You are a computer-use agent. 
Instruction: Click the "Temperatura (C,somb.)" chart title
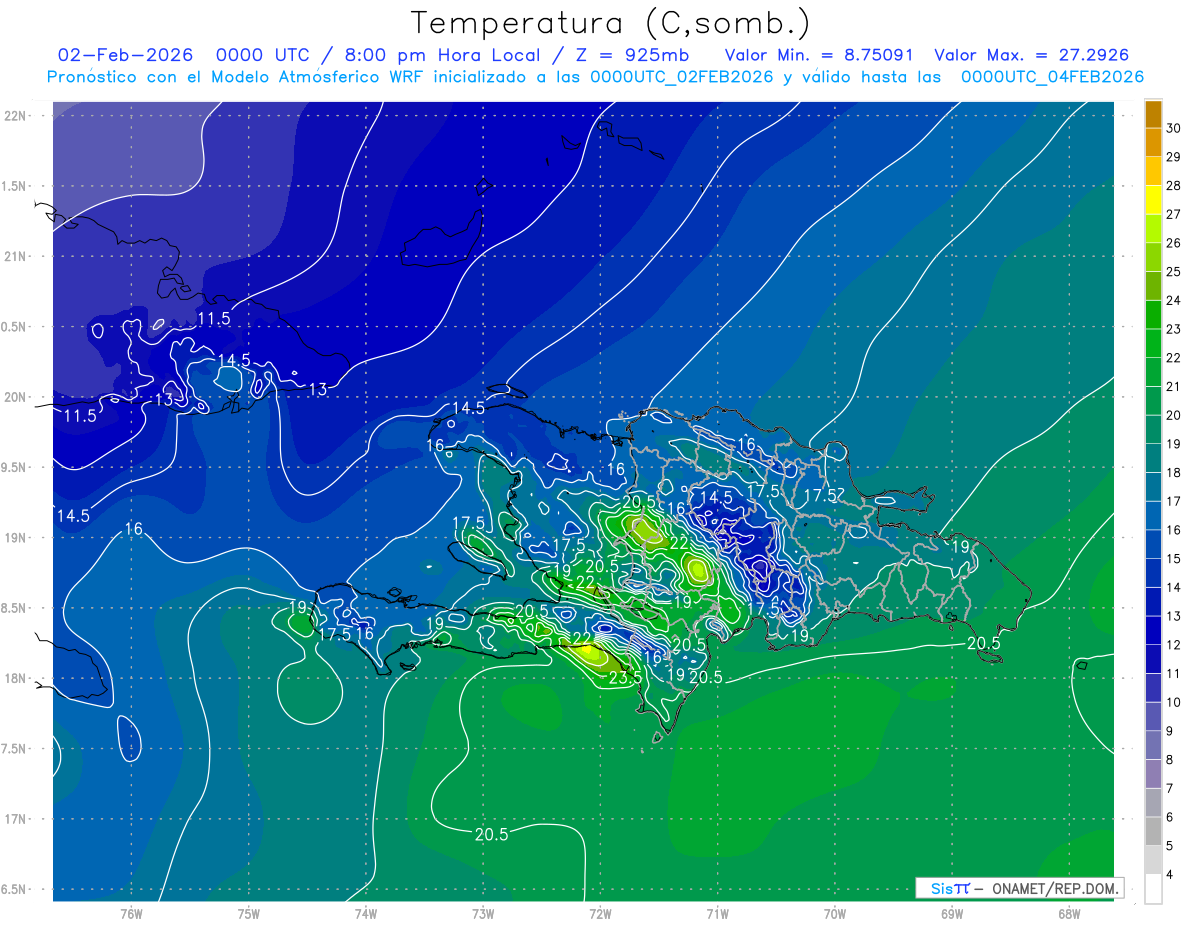(610, 23)
